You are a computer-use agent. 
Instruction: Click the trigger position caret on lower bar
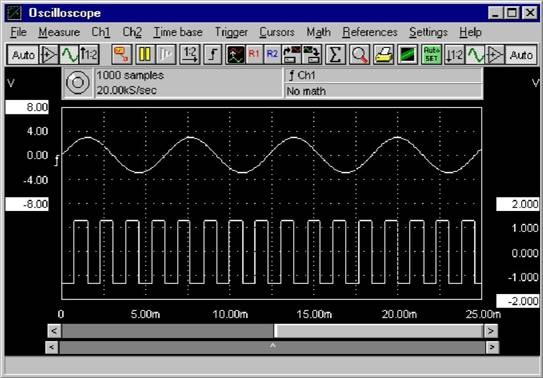click(273, 345)
